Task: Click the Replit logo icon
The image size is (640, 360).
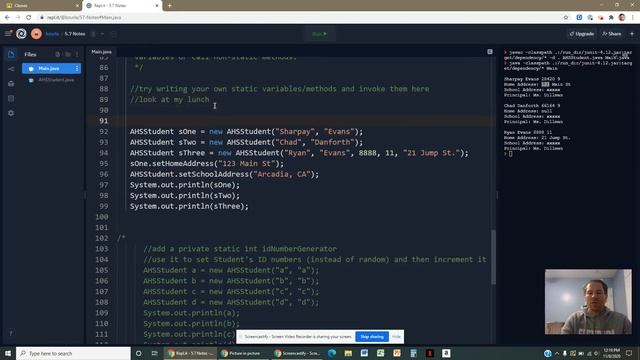Action: click(x=21, y=34)
